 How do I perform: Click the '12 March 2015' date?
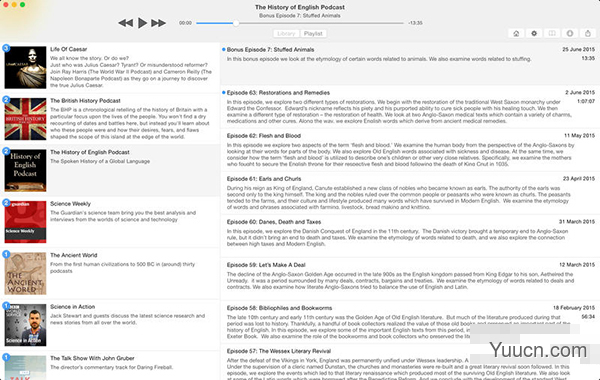pos(577,265)
